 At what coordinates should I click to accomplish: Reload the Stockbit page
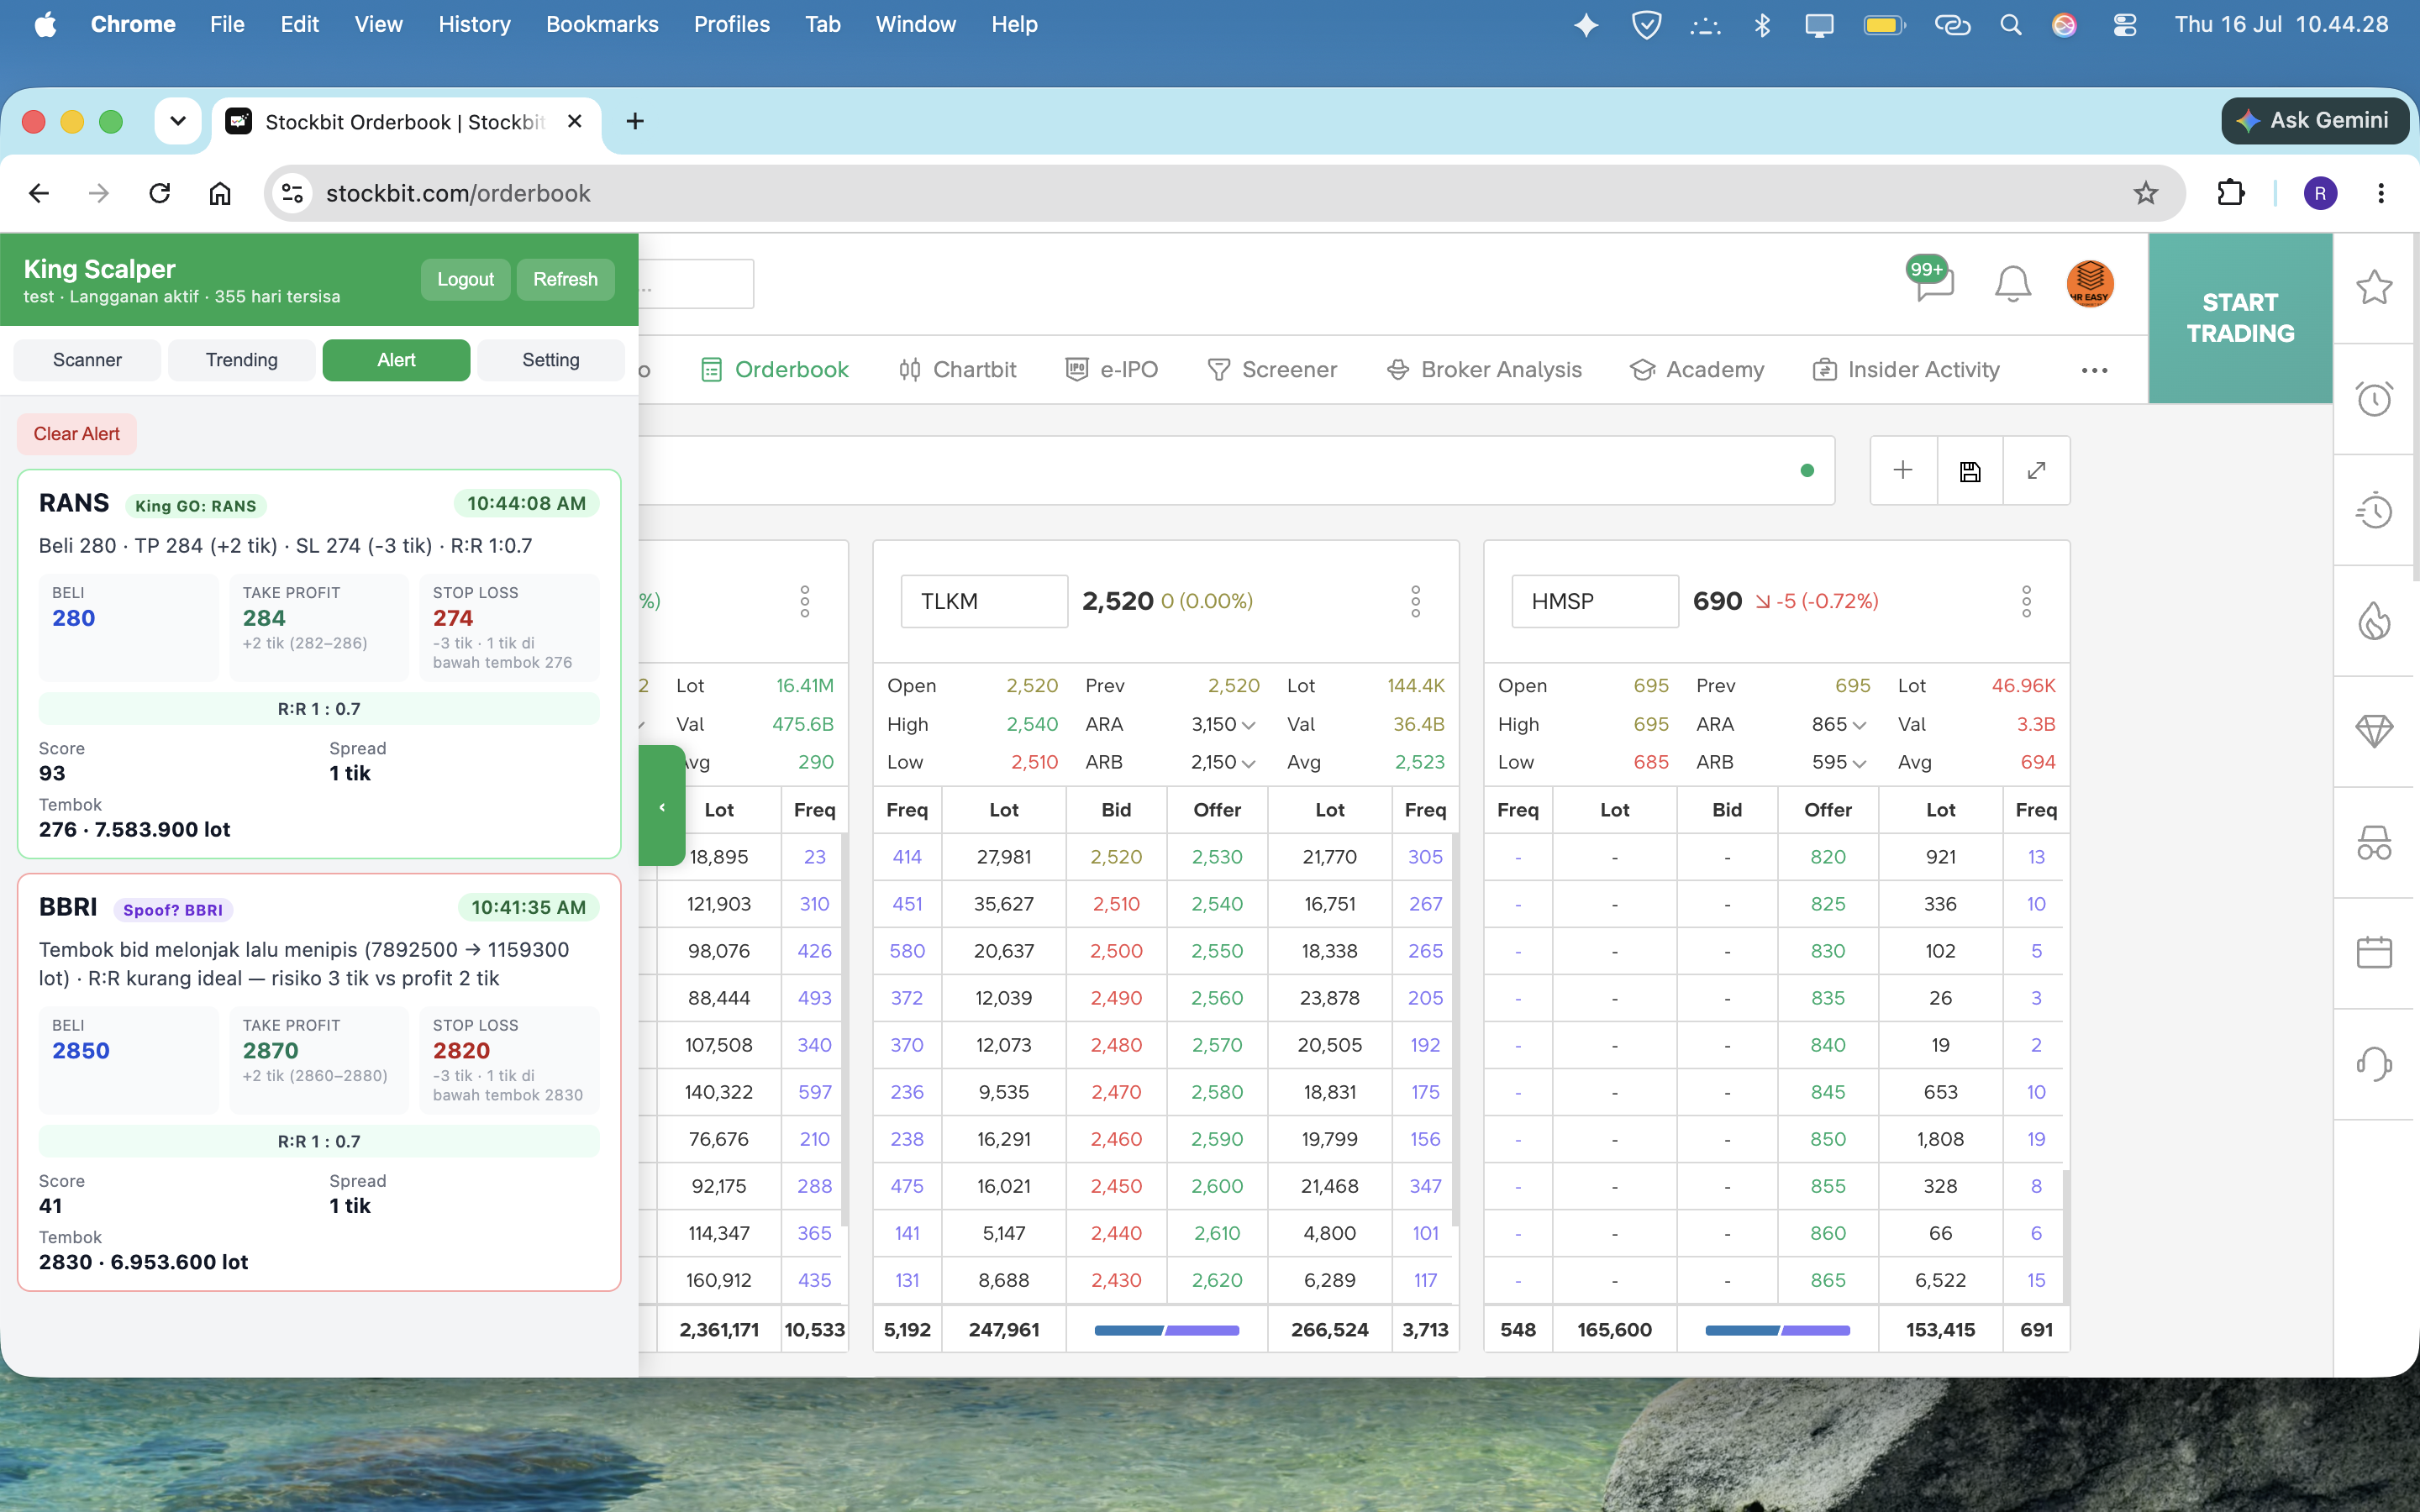(x=159, y=193)
